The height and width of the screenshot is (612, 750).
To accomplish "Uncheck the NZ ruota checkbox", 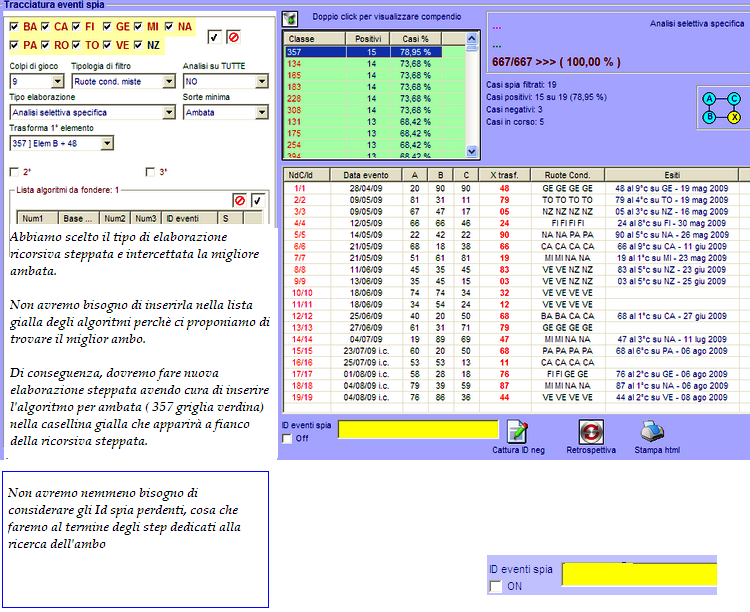I will [x=138, y=45].
